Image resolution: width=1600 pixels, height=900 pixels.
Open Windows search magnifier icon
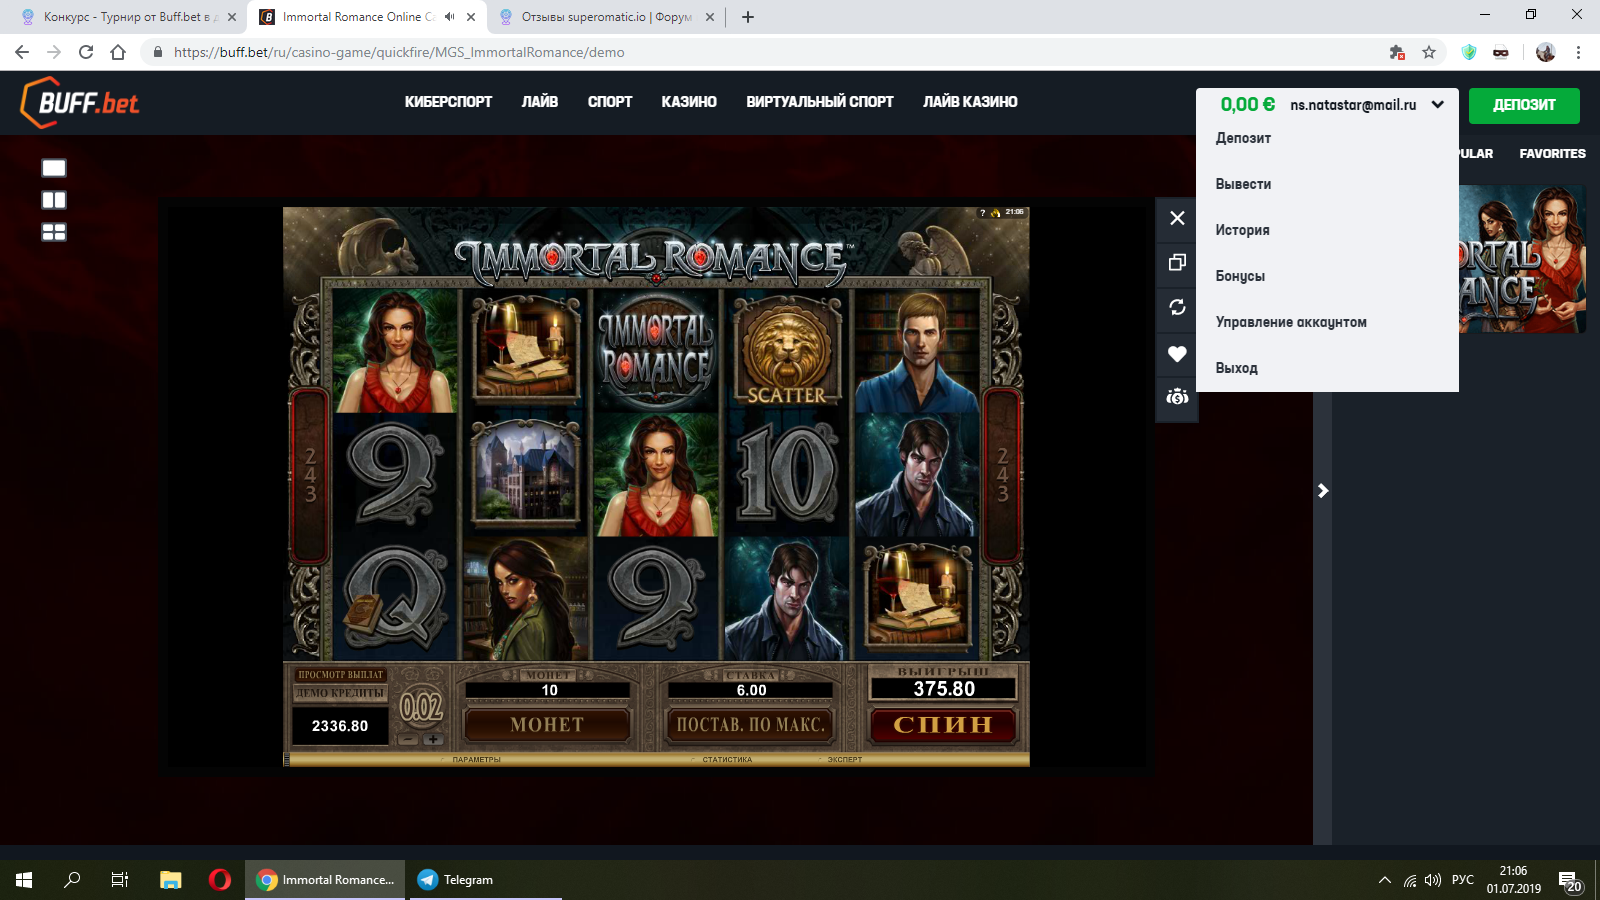(x=72, y=880)
